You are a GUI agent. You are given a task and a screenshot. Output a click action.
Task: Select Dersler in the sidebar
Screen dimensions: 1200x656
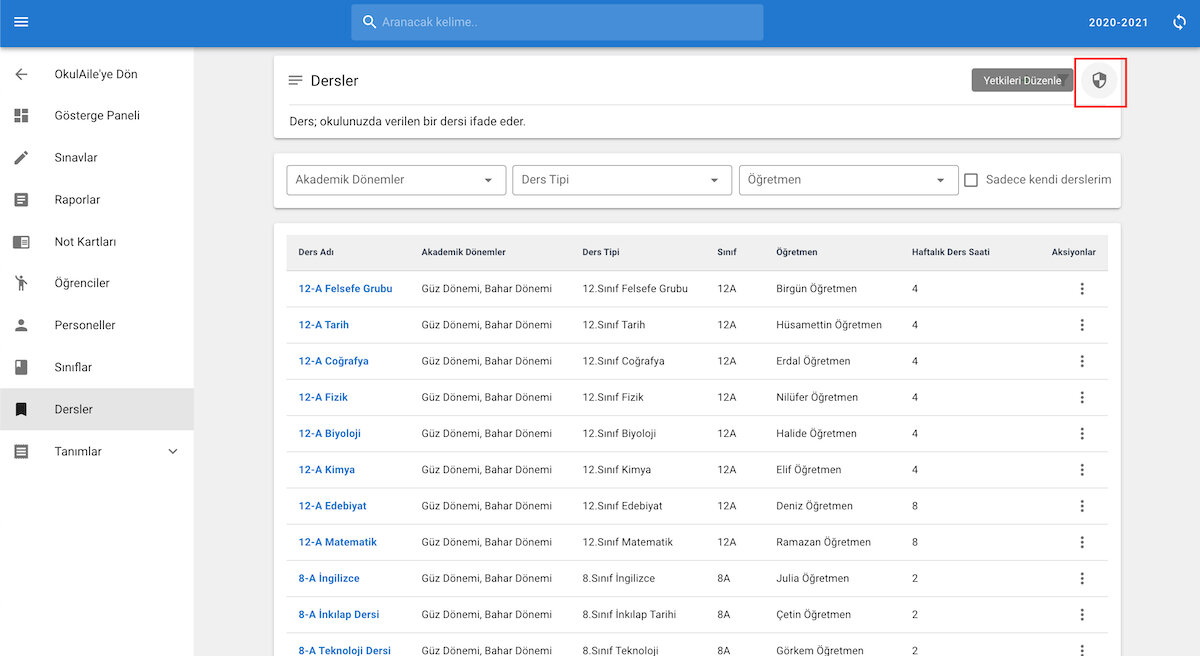97,409
